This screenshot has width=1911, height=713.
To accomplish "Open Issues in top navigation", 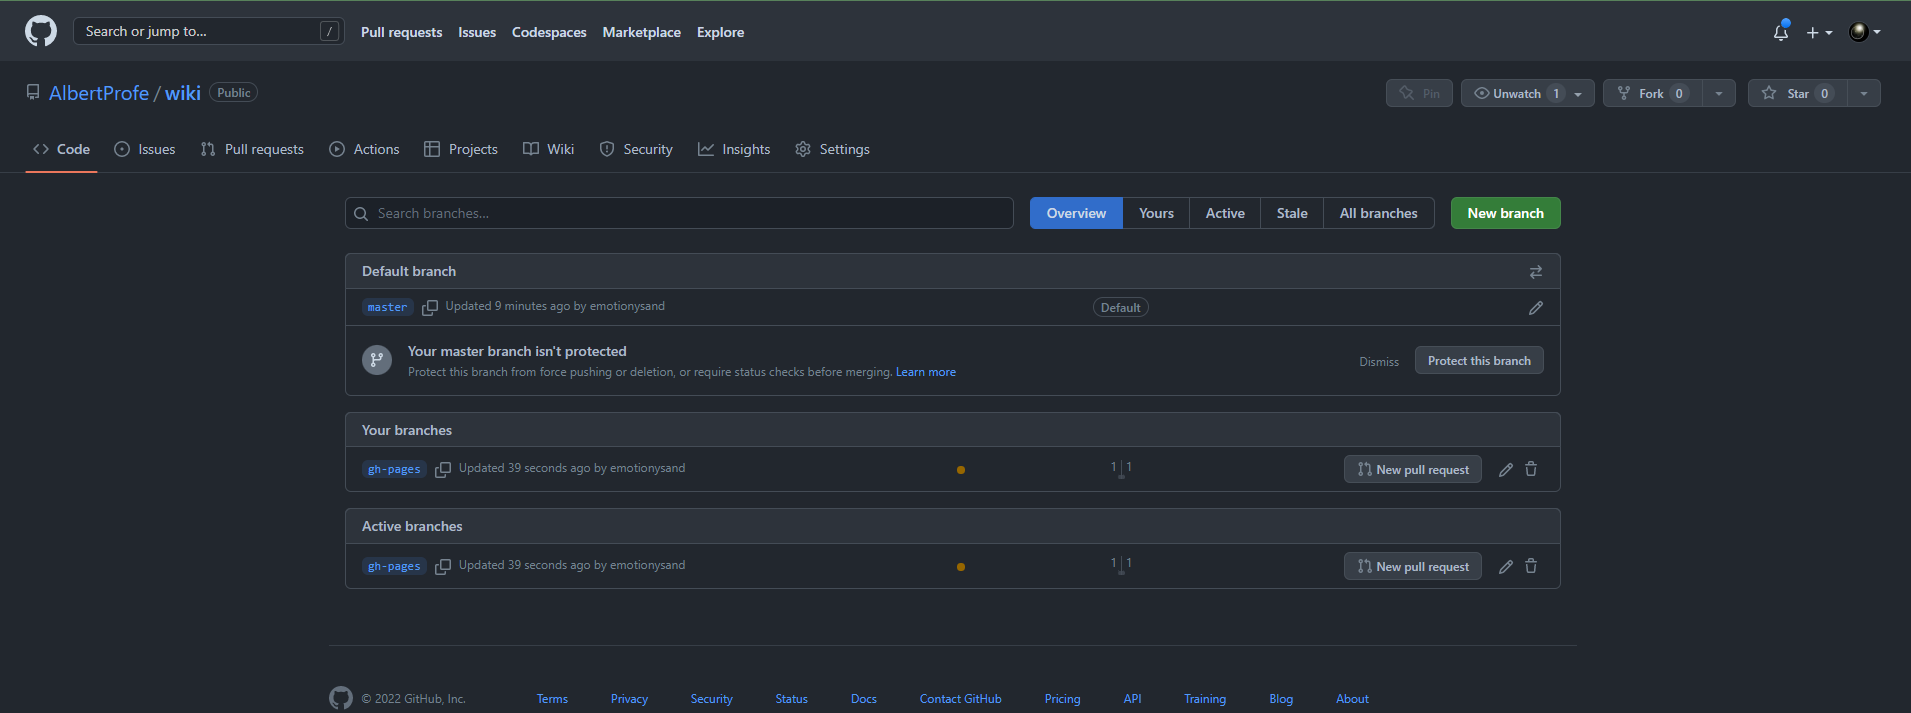I will click(477, 32).
